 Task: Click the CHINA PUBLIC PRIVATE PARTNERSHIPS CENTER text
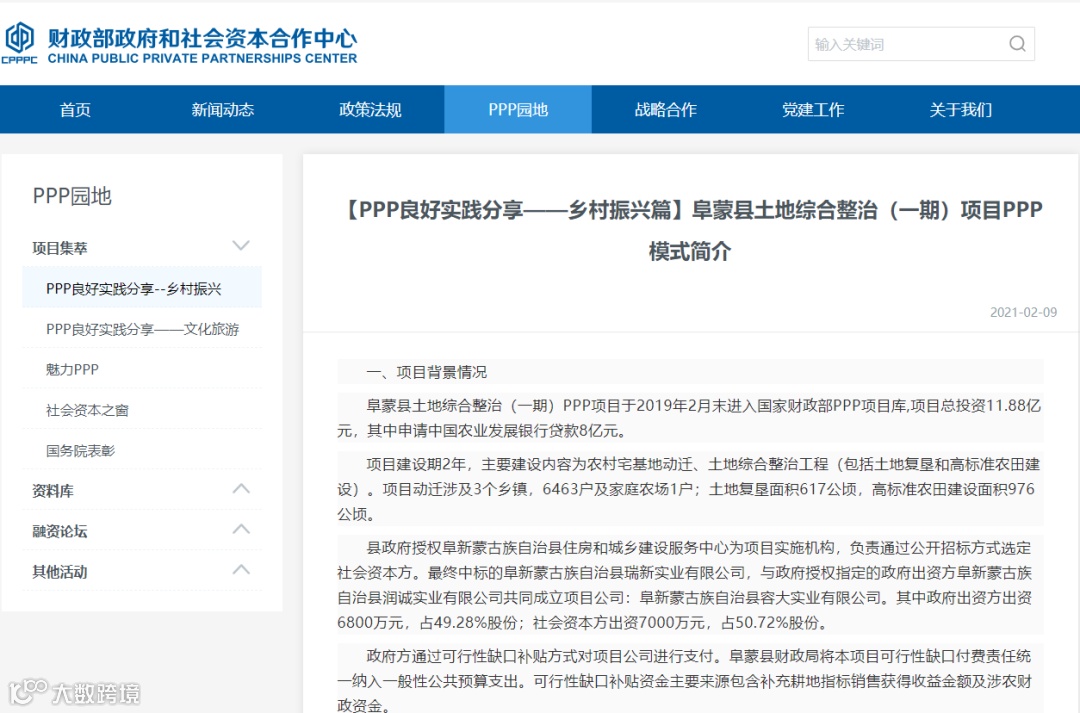[202, 59]
